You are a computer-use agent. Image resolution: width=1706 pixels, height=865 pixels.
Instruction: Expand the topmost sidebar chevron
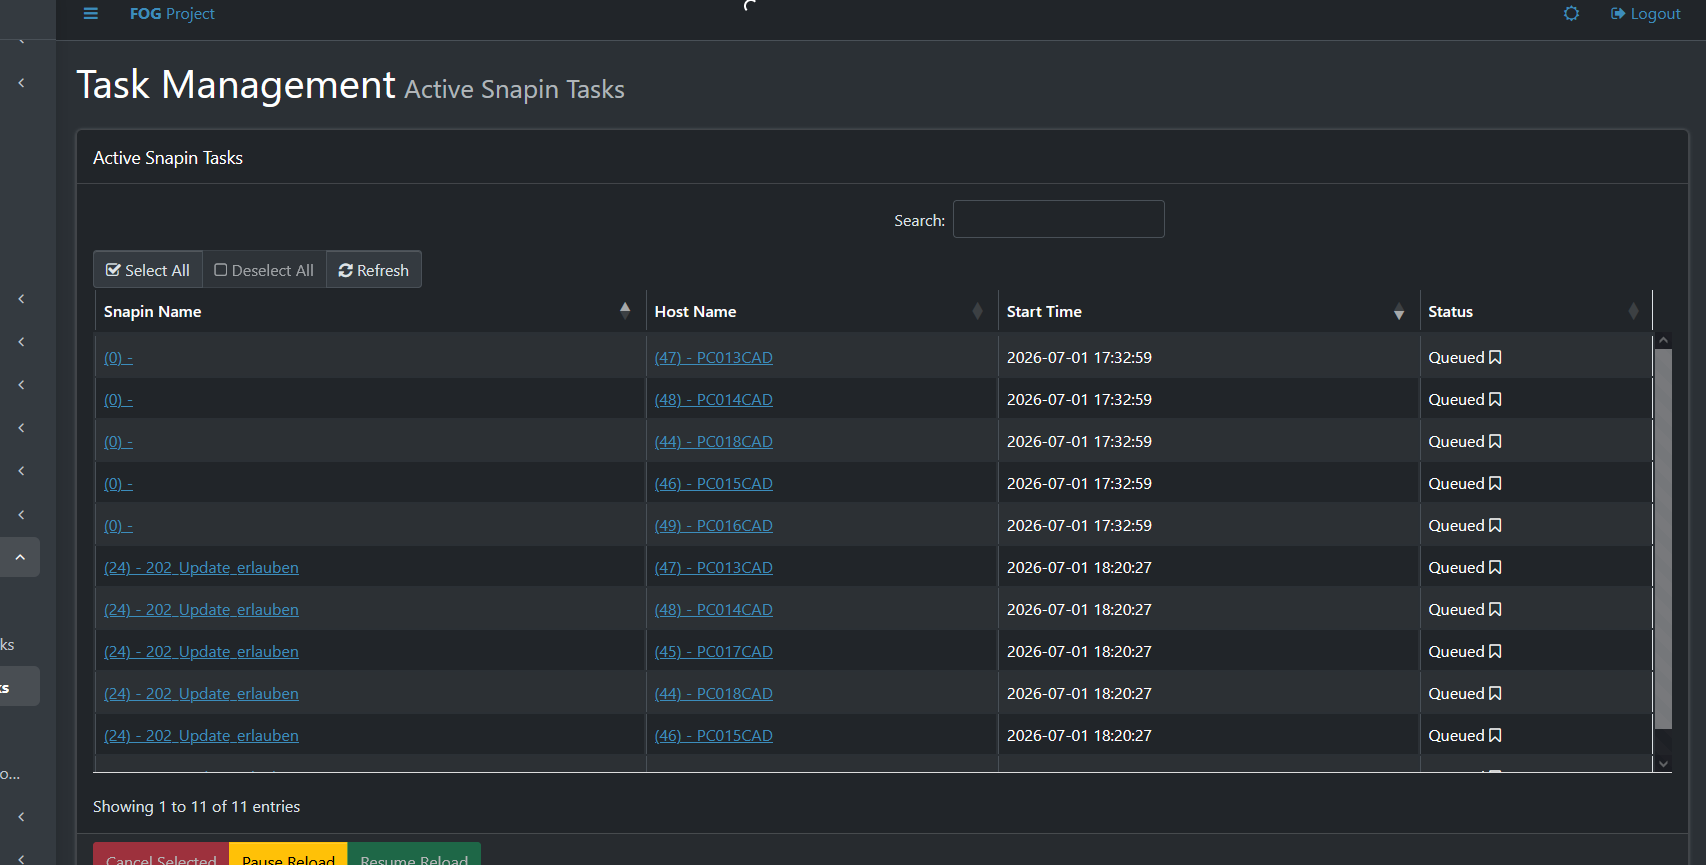click(x=21, y=83)
